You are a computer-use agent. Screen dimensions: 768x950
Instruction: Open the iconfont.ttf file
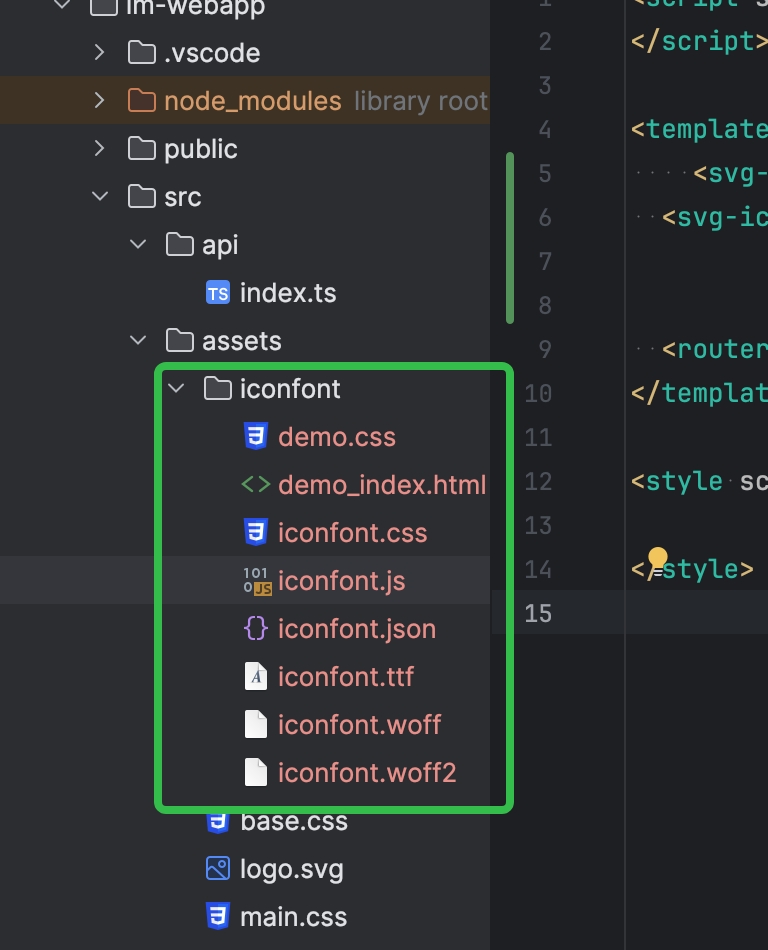click(346, 677)
